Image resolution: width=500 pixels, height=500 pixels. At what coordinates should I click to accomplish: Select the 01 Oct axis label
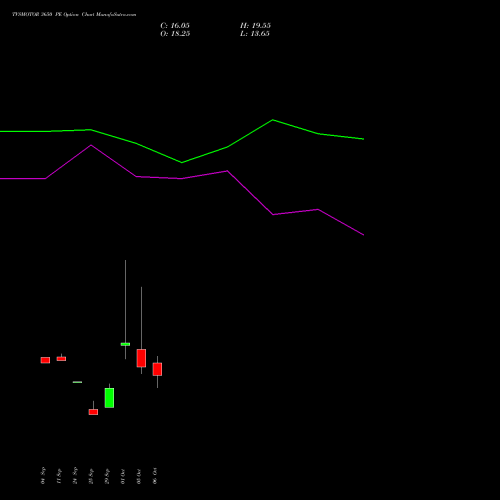[123, 476]
